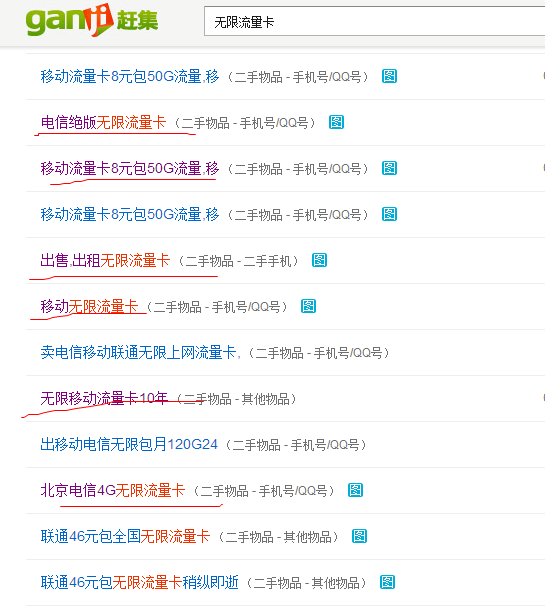Click category text after 北京电信4G无限流量卡
The width and height of the screenshot is (545, 606).
tap(264, 491)
